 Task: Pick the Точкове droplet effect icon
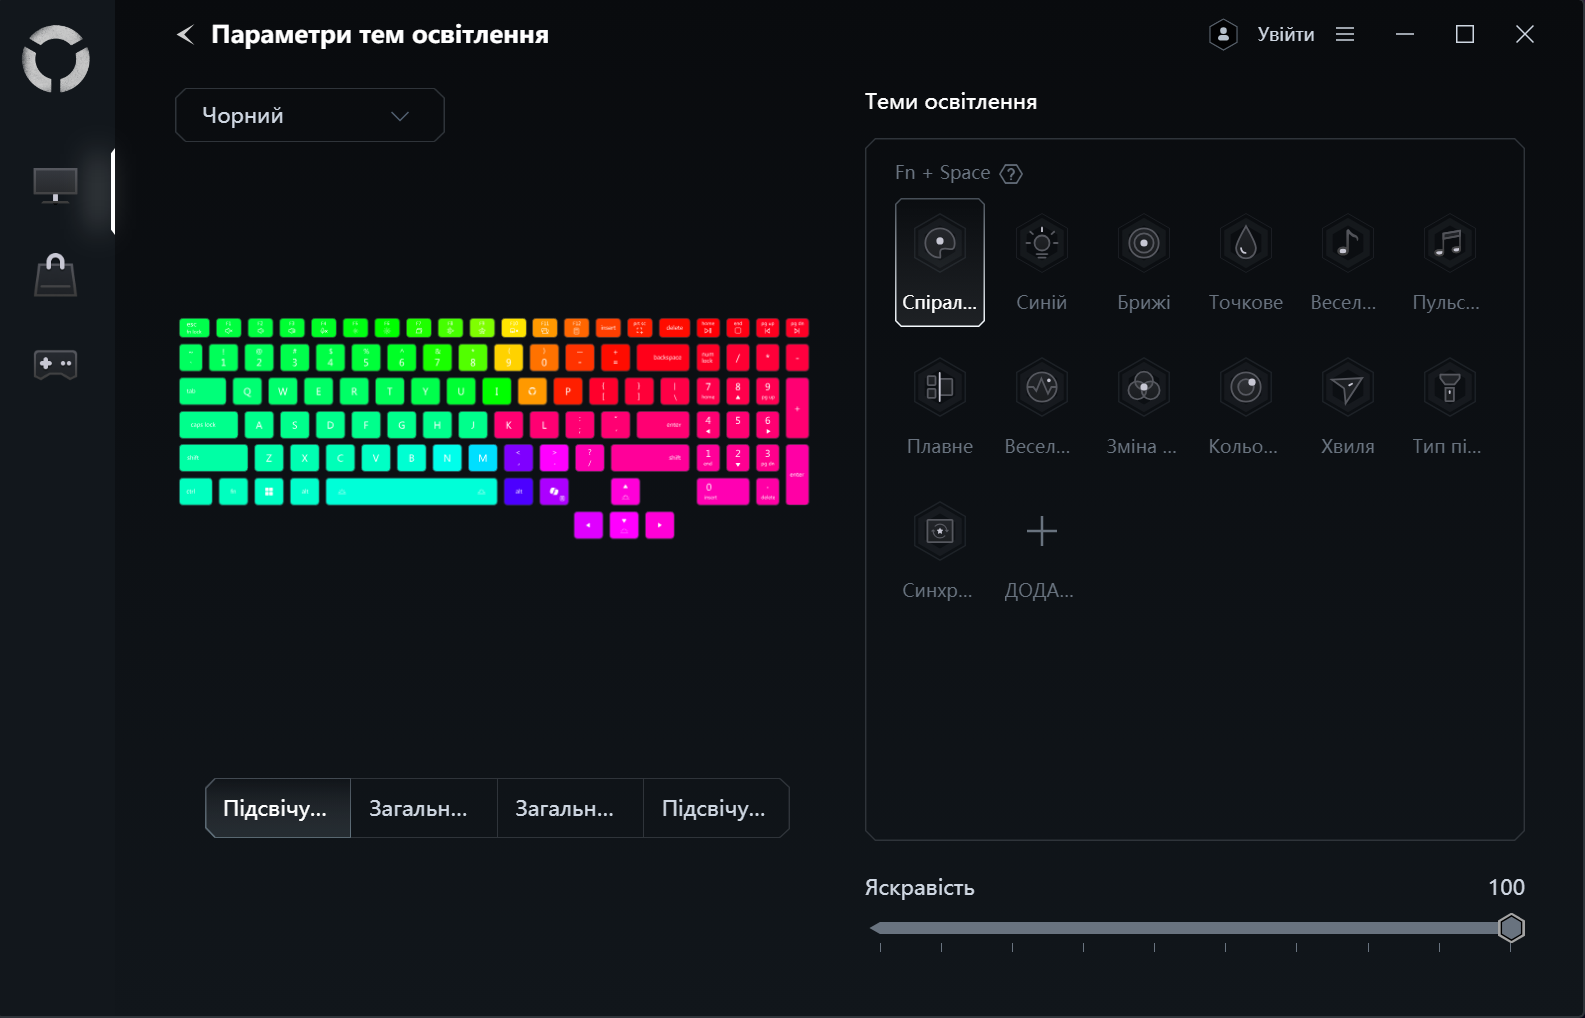pos(1246,243)
